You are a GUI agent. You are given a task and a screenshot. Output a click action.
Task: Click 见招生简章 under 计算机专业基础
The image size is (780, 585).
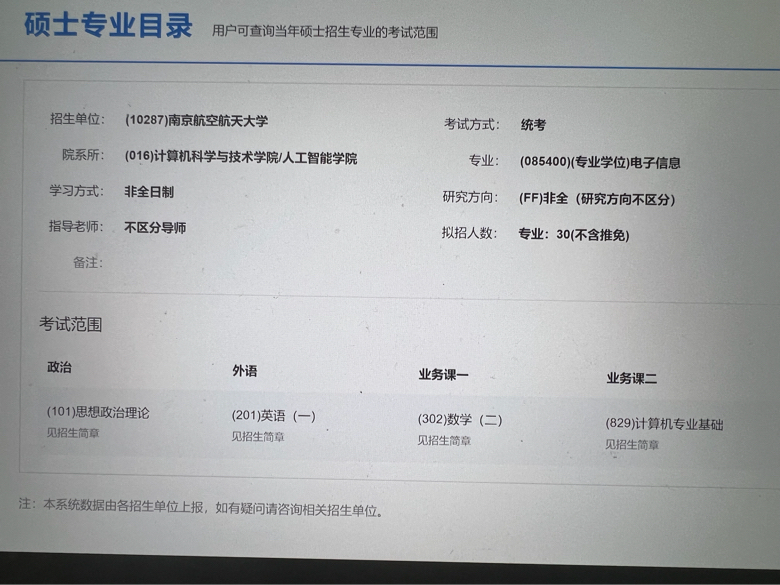click(x=632, y=445)
